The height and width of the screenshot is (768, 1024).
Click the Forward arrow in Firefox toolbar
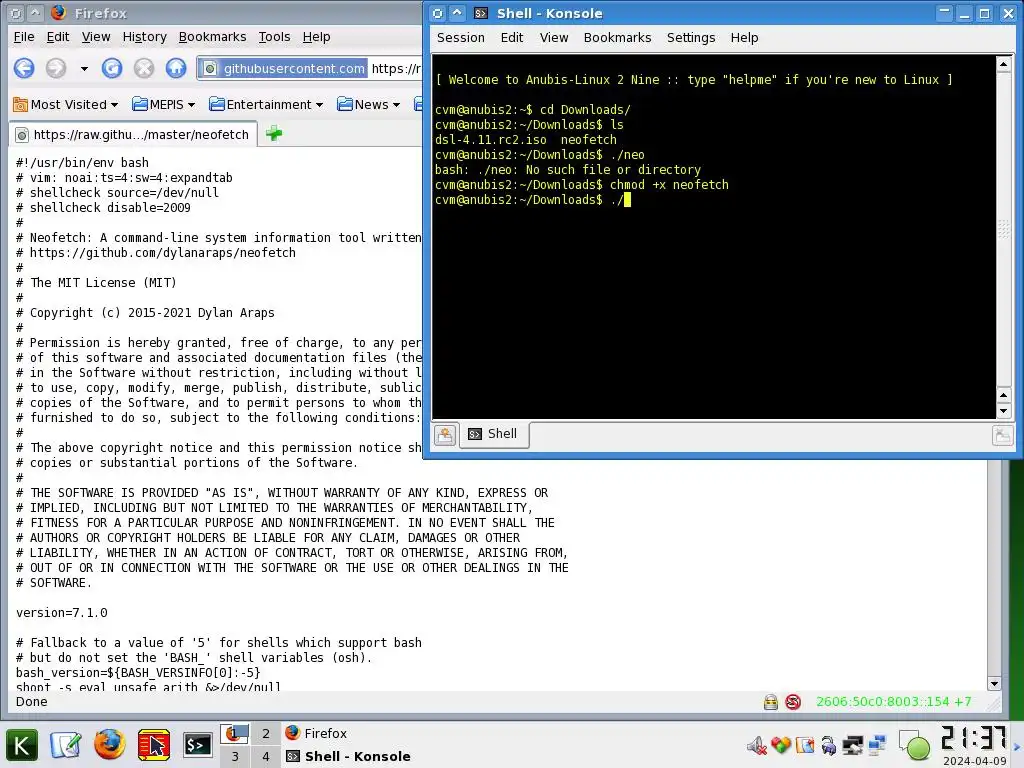click(56, 68)
